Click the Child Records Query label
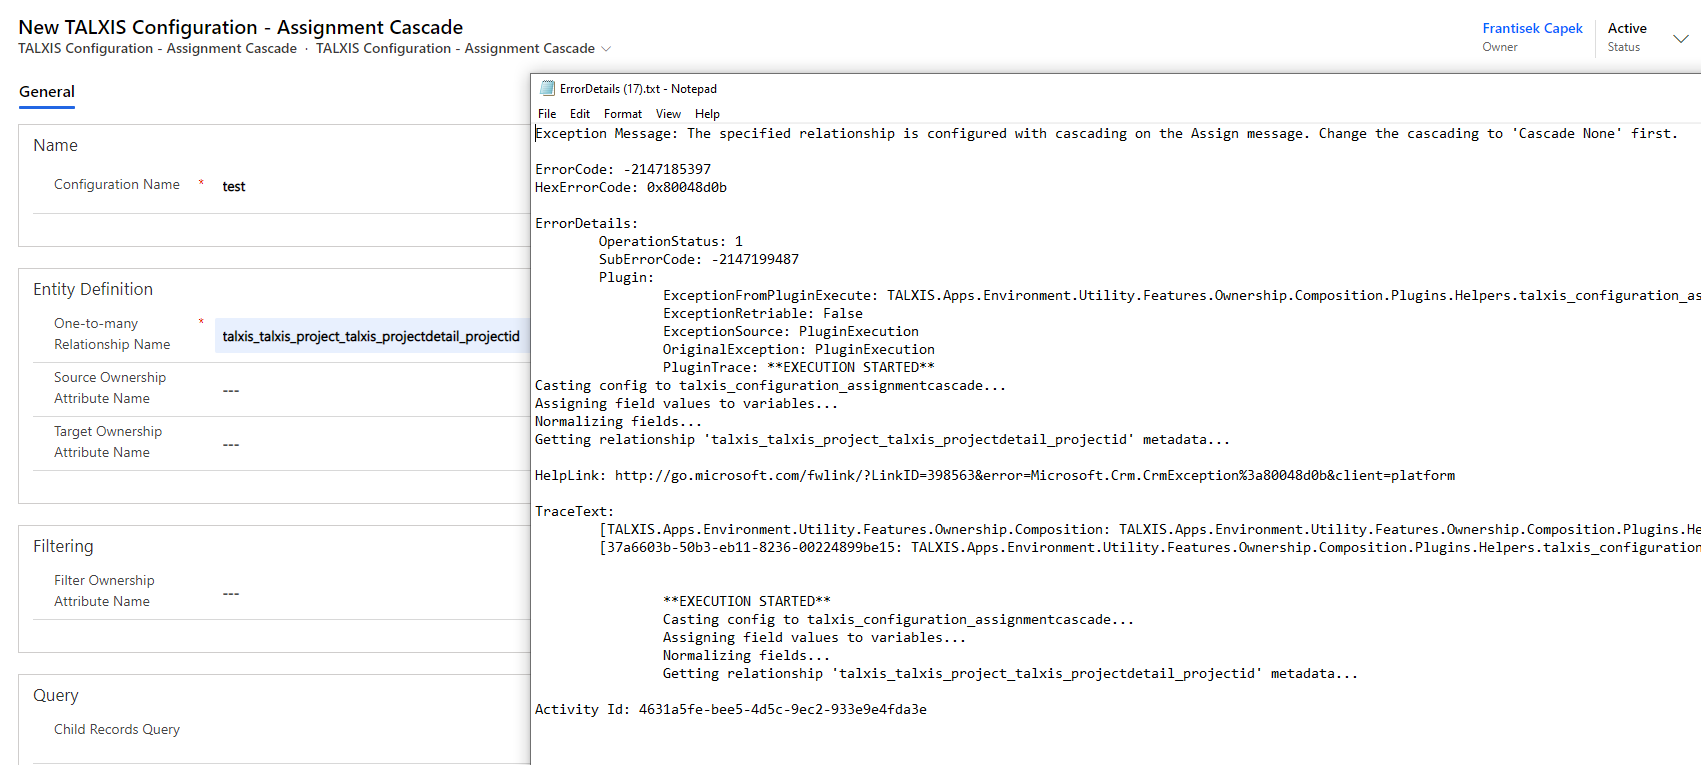1701x765 pixels. click(117, 729)
